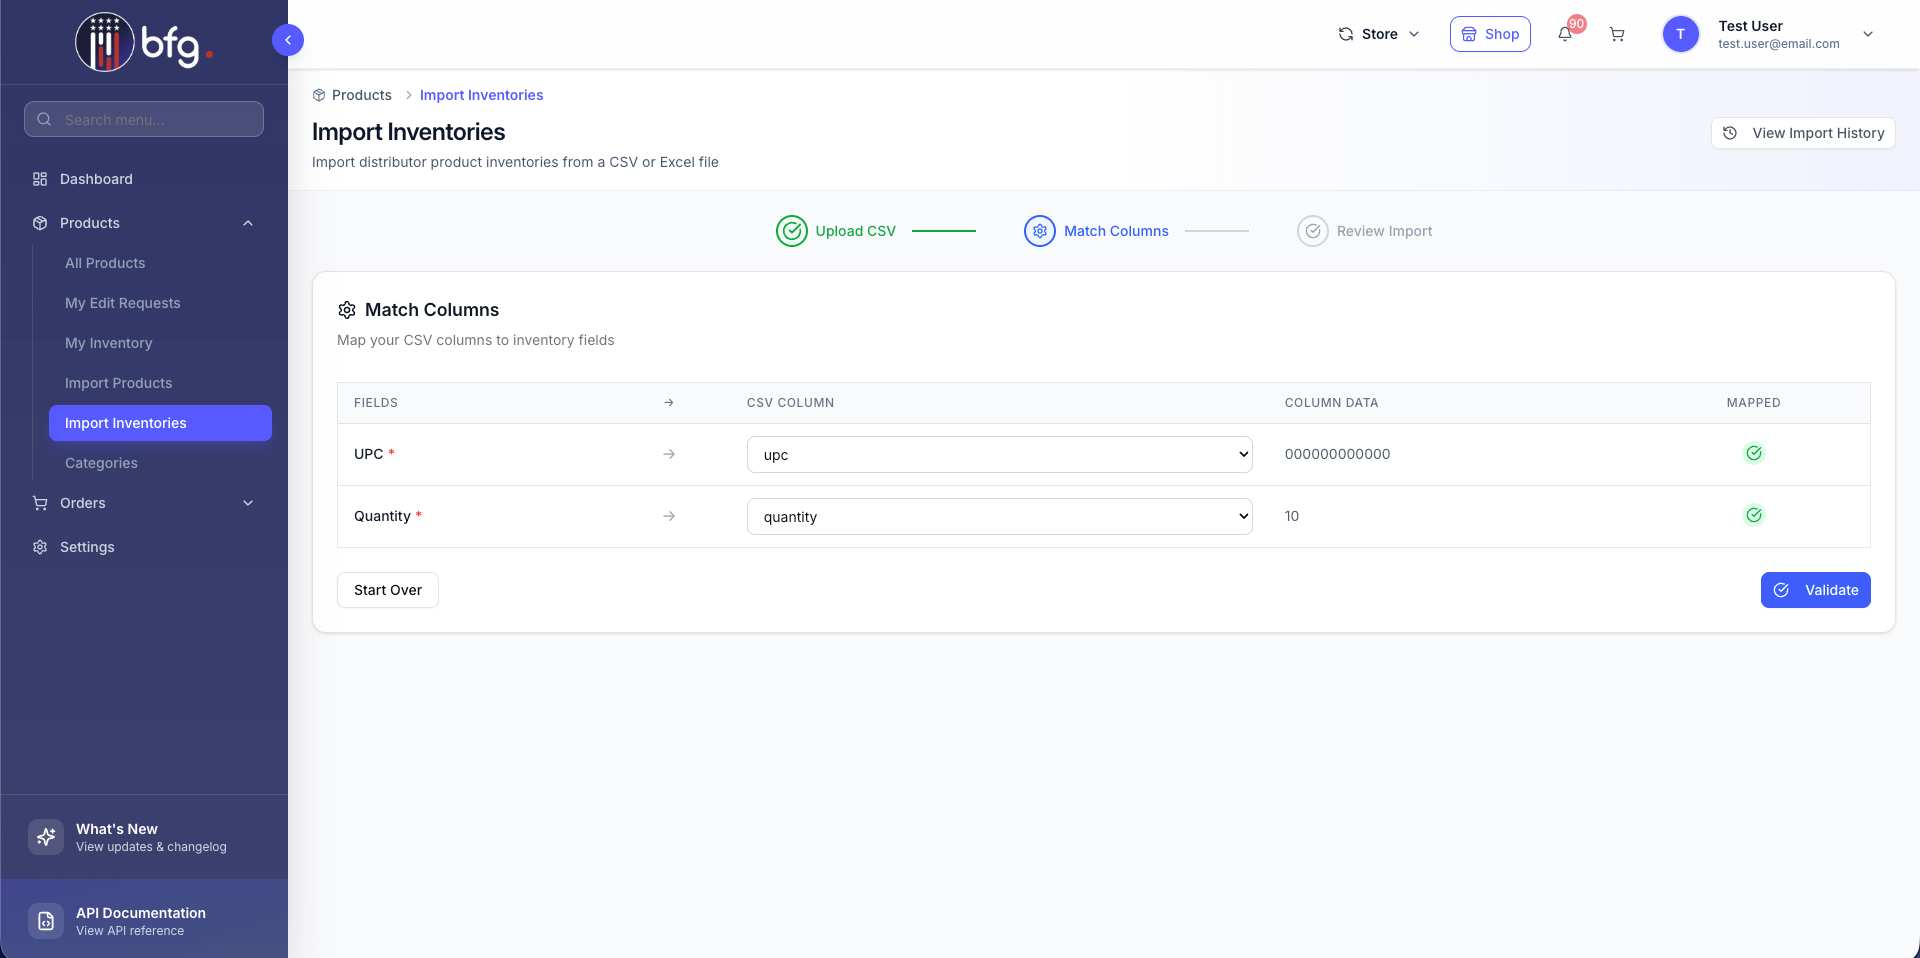
Task: Open API Documentation icon
Action: 46,921
